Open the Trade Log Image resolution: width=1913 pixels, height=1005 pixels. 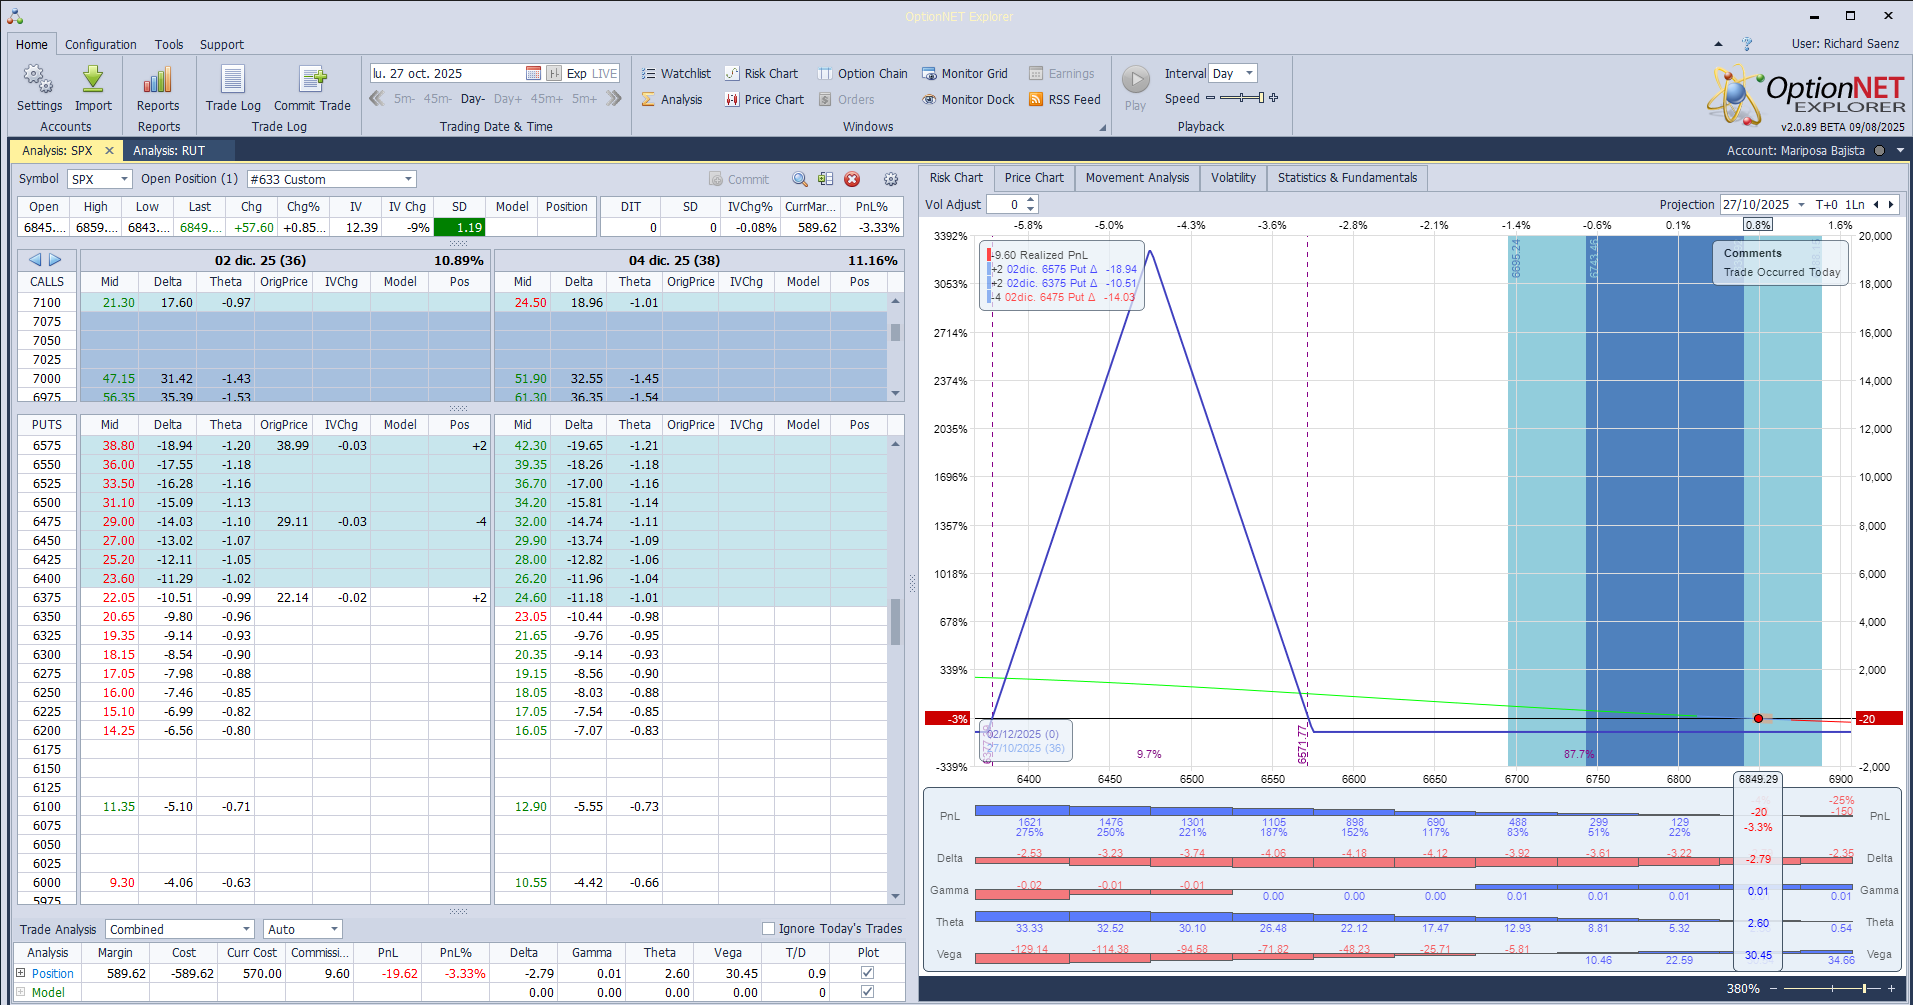pos(233,88)
